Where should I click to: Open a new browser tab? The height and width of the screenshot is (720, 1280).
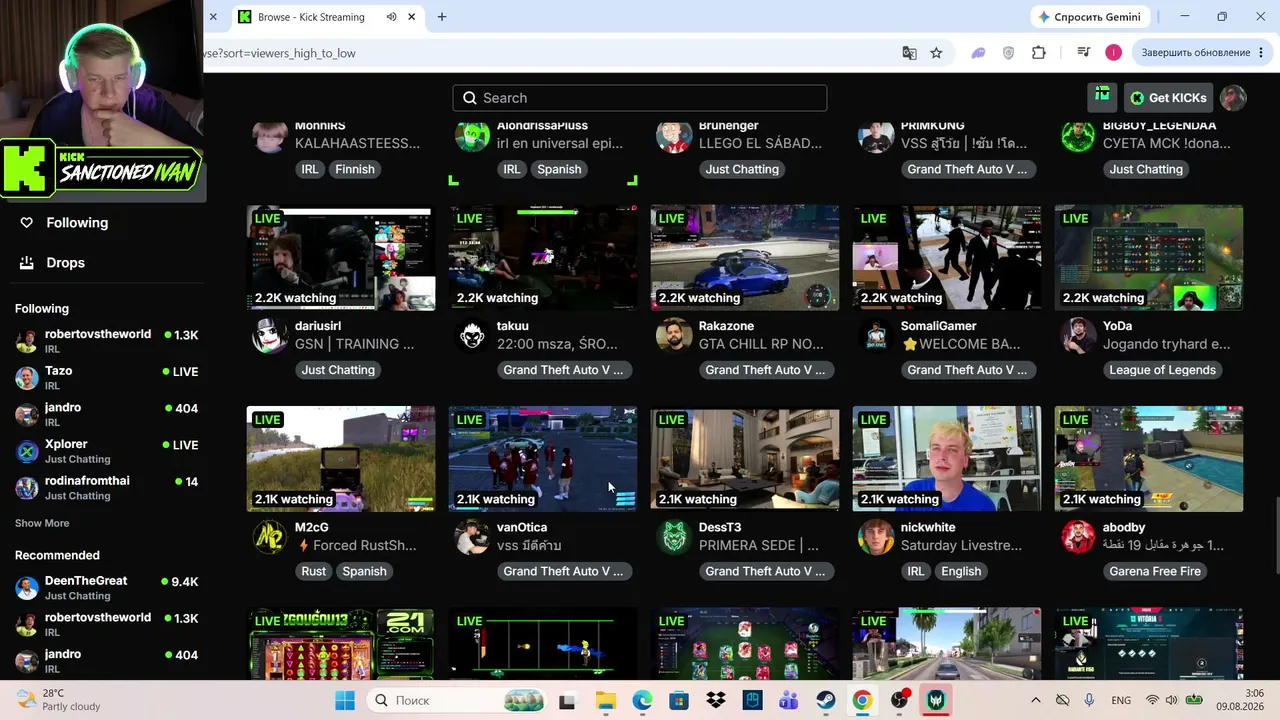[x=442, y=17]
